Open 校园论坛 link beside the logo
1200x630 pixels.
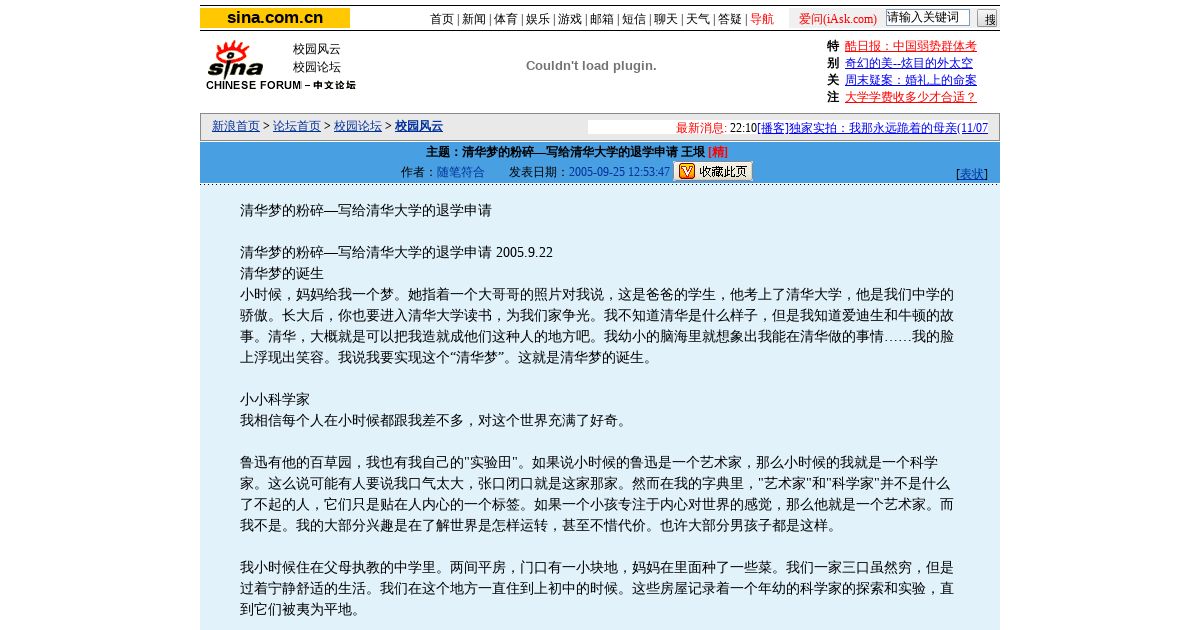pyautogui.click(x=317, y=67)
